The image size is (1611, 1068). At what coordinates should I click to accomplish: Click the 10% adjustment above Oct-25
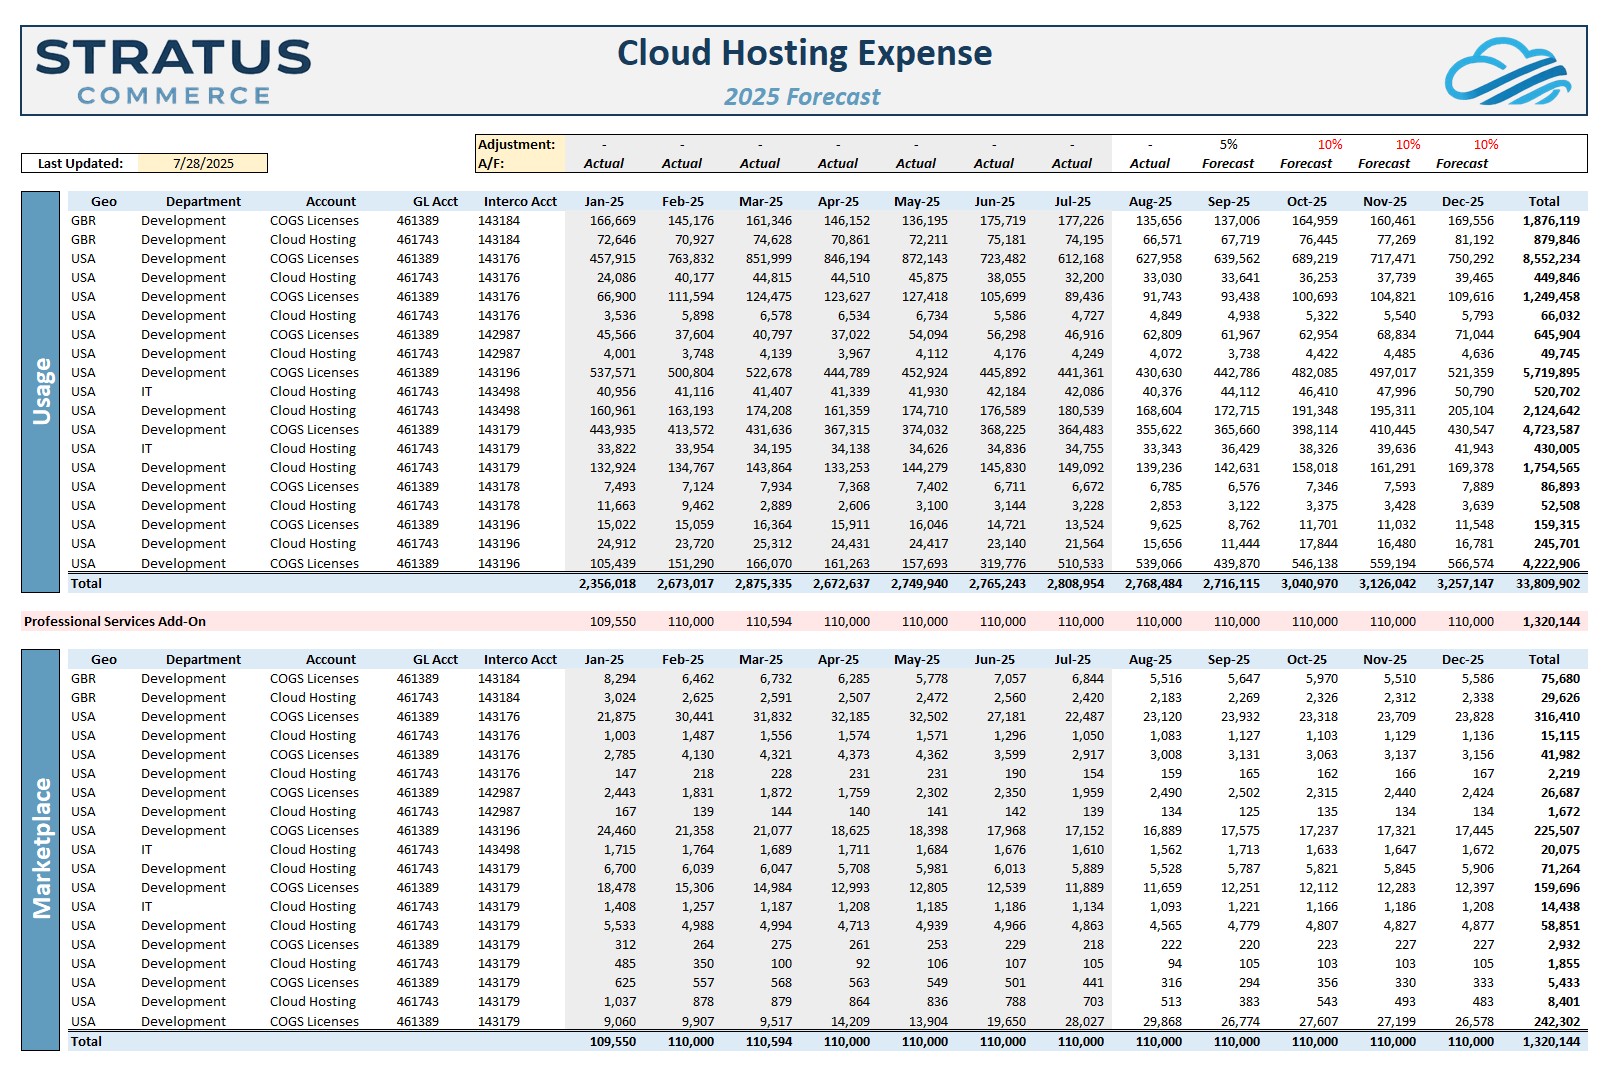(x=1329, y=144)
